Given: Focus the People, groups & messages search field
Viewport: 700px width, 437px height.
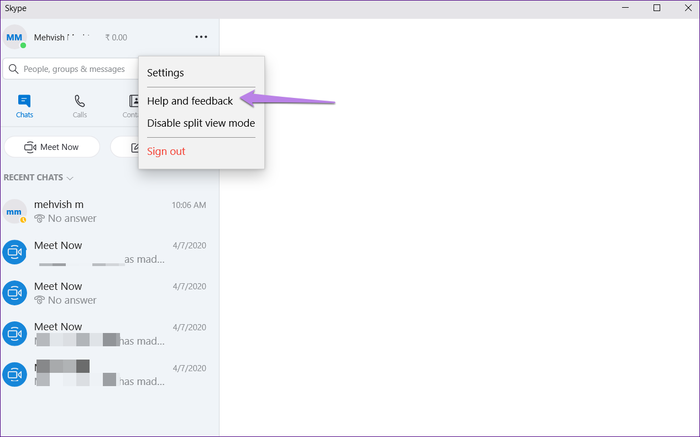Looking at the screenshot, I should pos(71,69).
